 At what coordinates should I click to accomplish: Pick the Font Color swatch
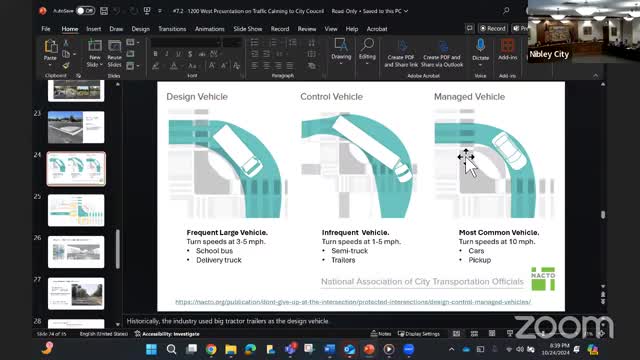(173, 66)
